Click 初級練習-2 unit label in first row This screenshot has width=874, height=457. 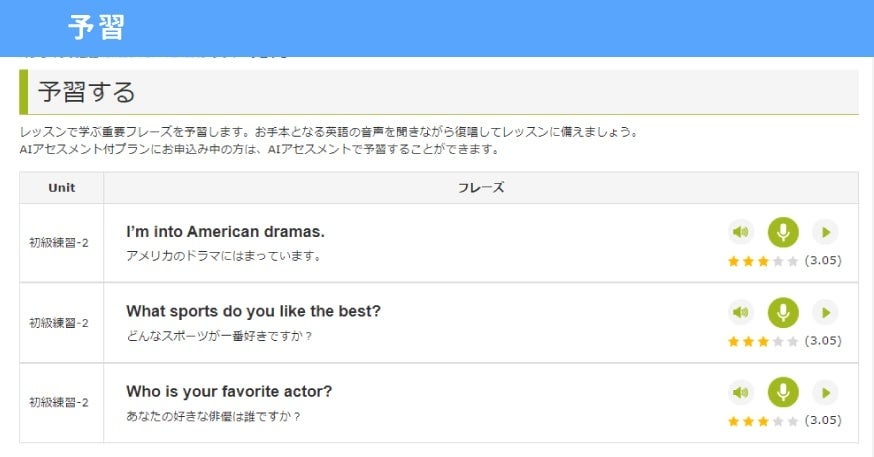pyautogui.click(x=59, y=243)
